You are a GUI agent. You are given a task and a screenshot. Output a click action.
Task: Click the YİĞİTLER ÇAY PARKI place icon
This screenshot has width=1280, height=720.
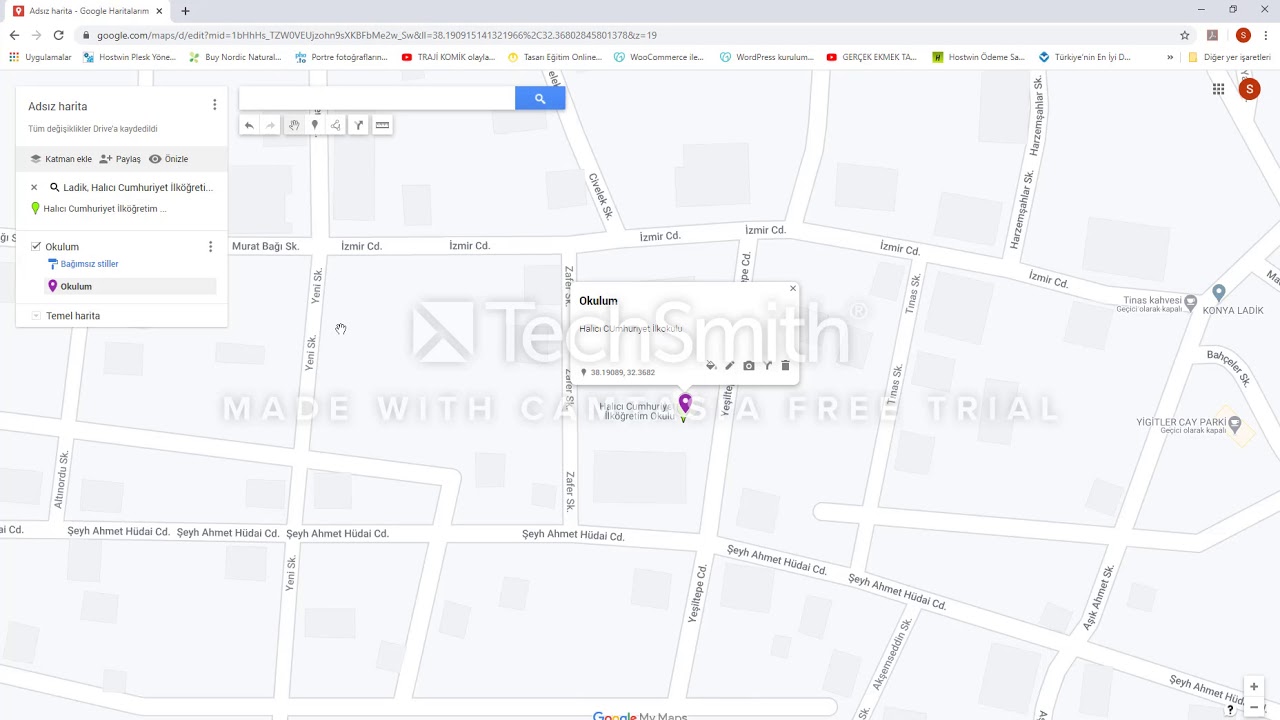[x=1235, y=422]
